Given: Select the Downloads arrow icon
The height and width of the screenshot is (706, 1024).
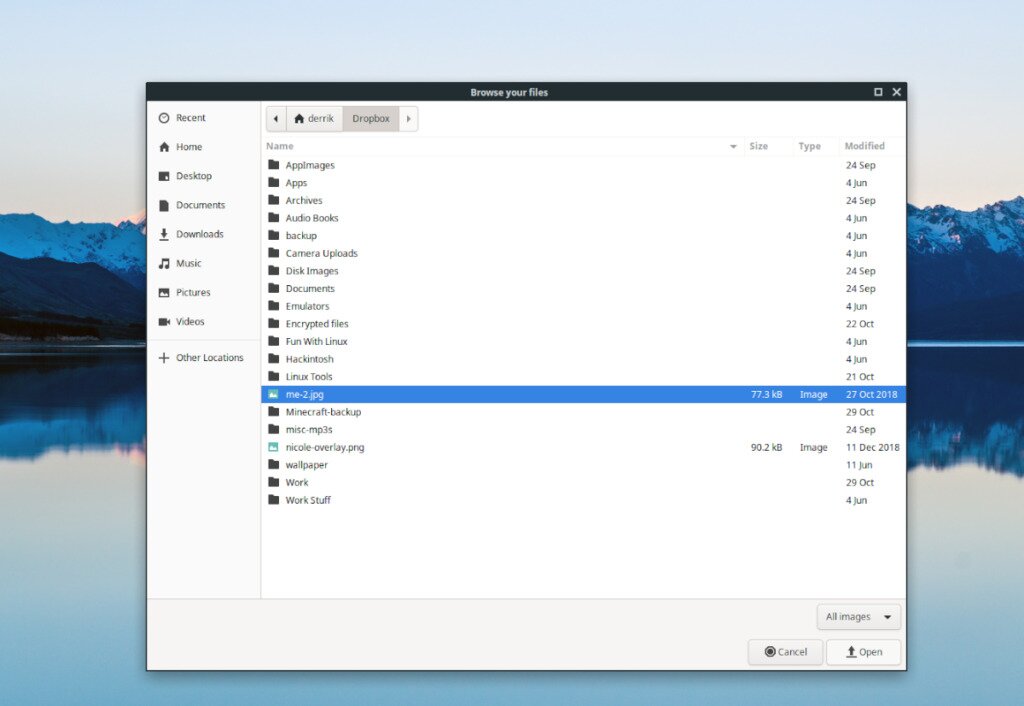Looking at the screenshot, I should tap(163, 234).
